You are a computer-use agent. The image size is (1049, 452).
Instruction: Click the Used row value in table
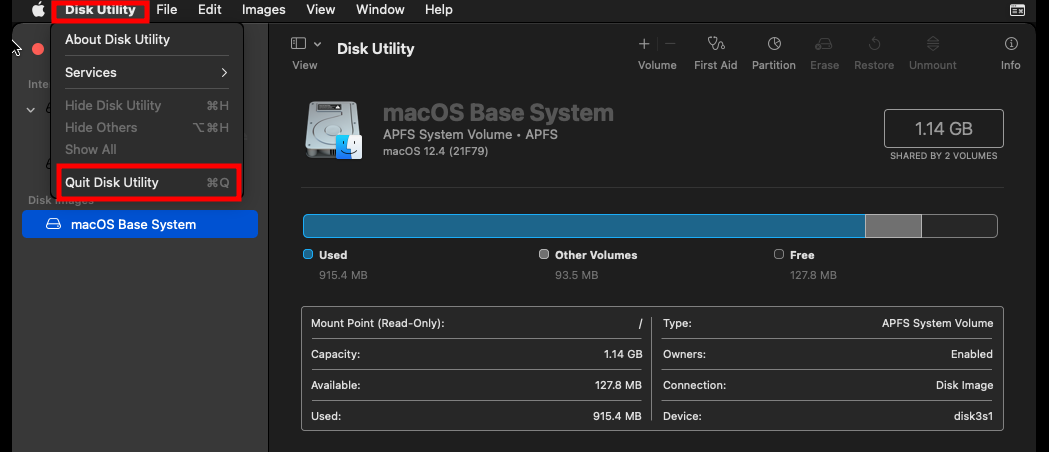tap(617, 416)
